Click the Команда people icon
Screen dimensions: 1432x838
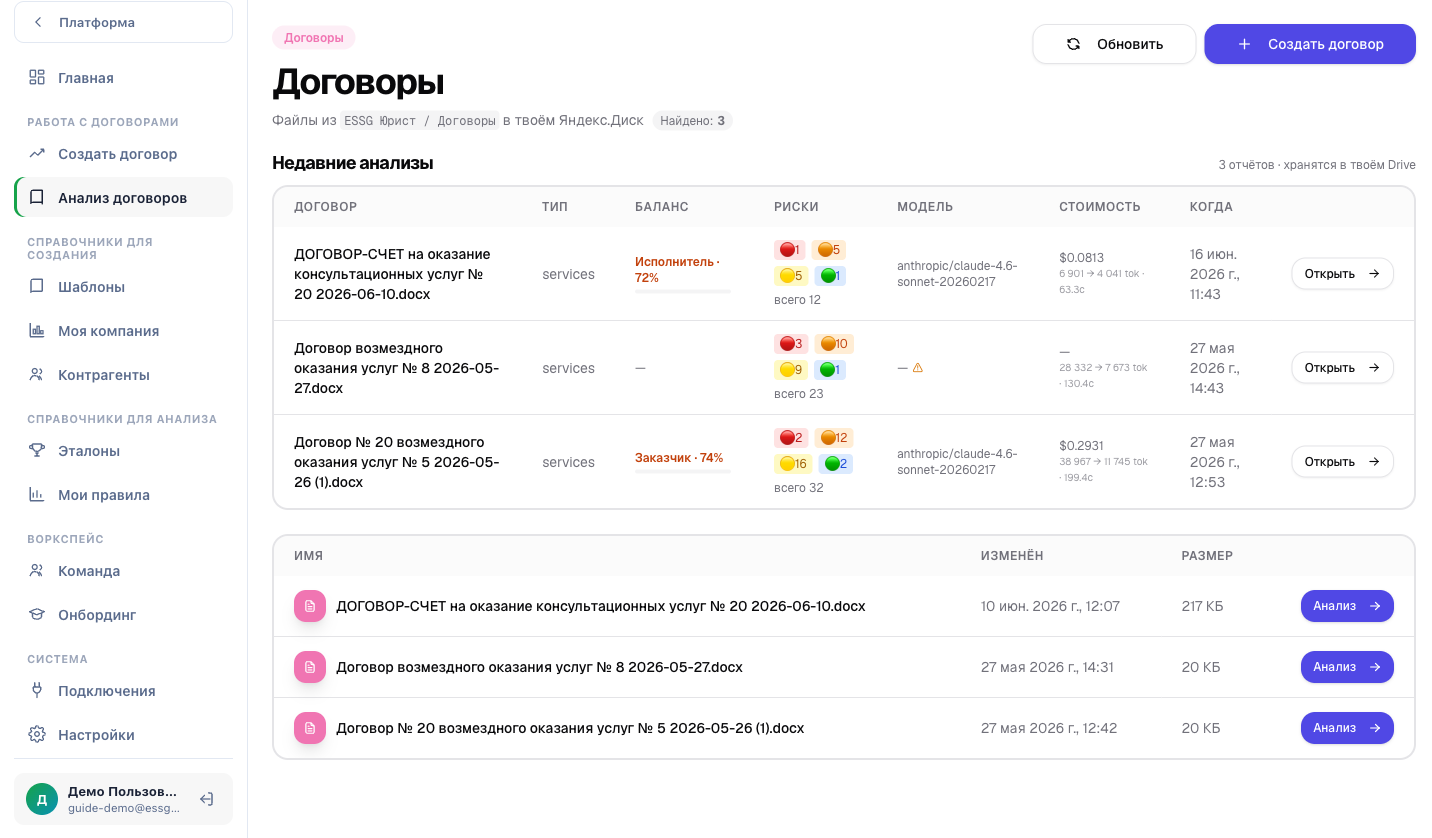coord(37,570)
